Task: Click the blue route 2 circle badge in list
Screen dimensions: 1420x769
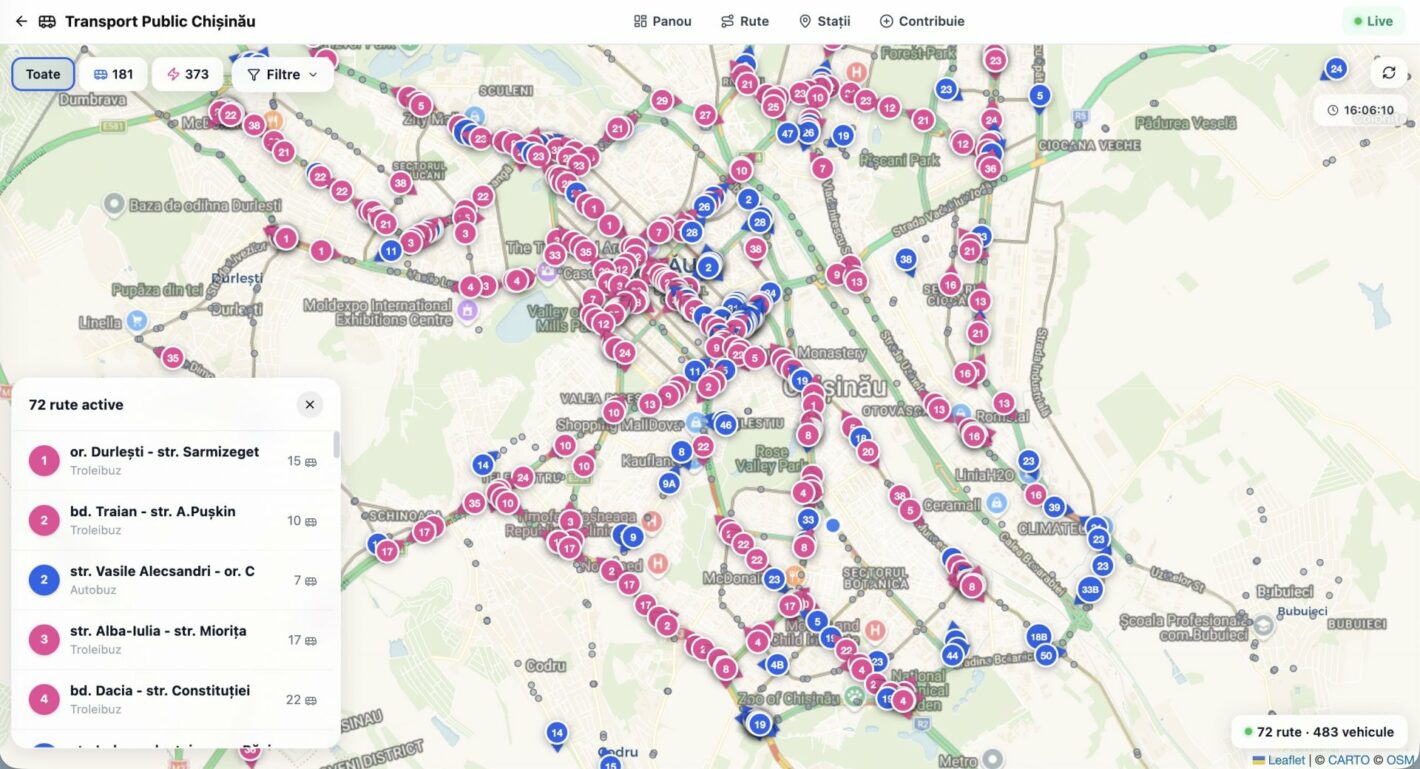Action: tap(44, 580)
